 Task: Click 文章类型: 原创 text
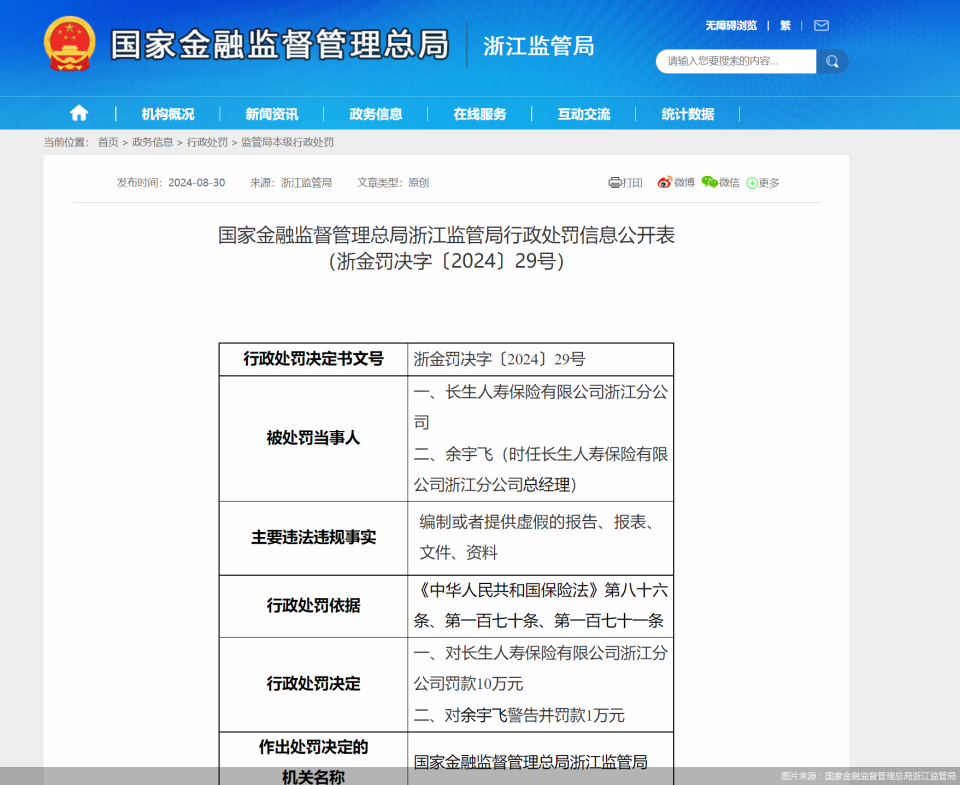click(393, 182)
